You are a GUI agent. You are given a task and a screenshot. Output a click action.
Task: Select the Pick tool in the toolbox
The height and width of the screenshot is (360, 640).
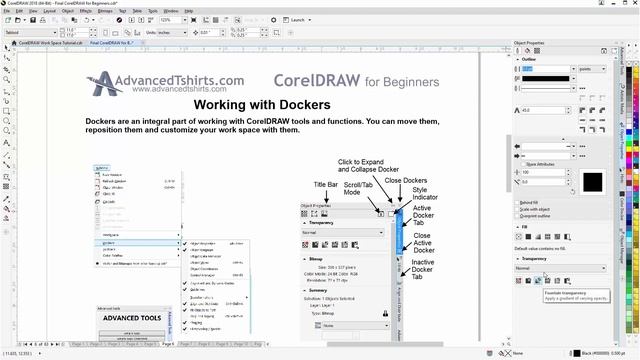point(6,48)
